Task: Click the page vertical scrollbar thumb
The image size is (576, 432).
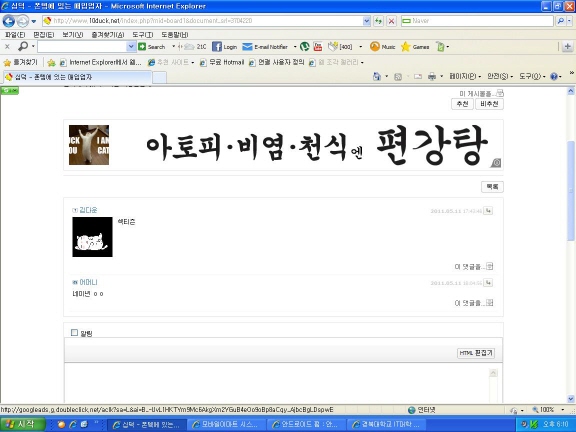Action: click(571, 191)
